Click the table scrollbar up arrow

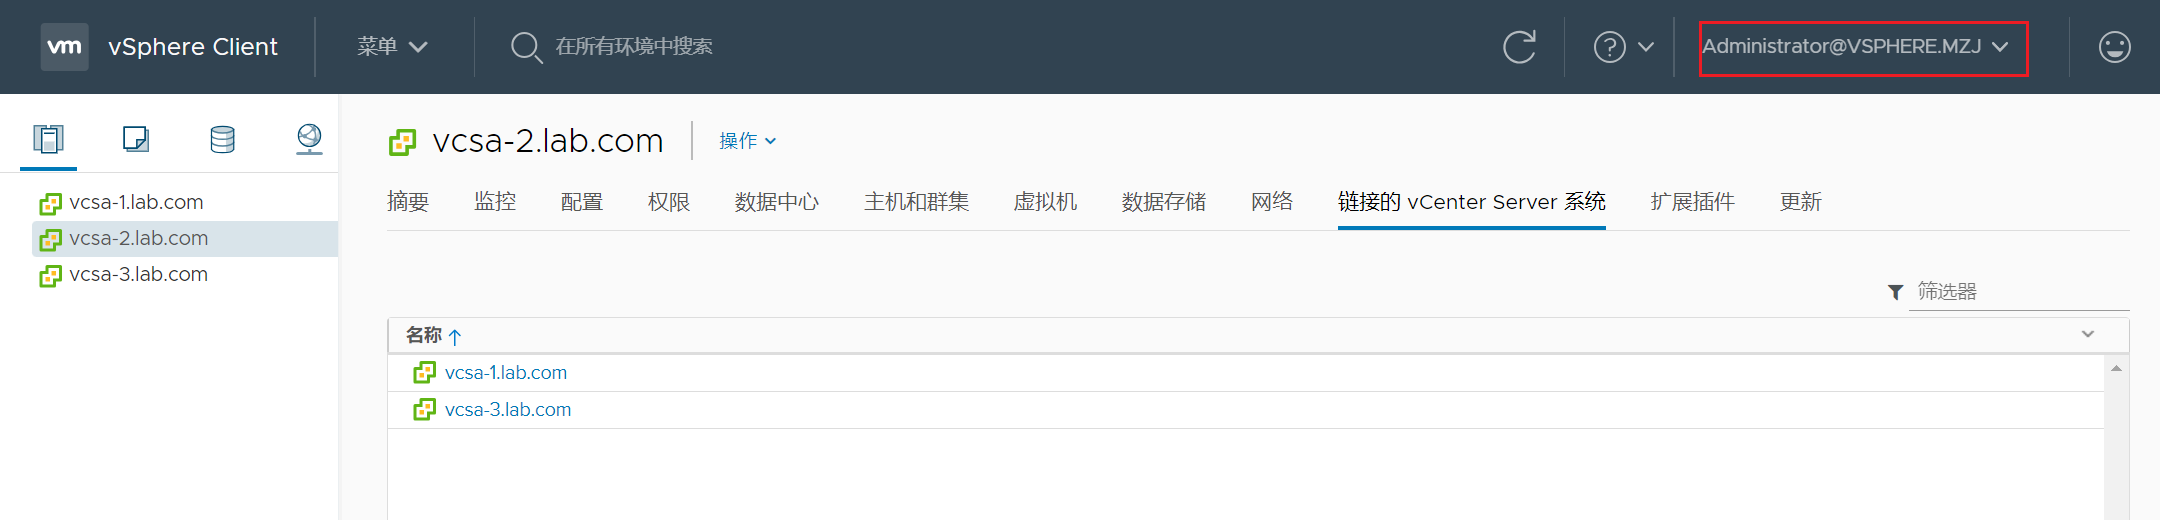tap(2116, 369)
